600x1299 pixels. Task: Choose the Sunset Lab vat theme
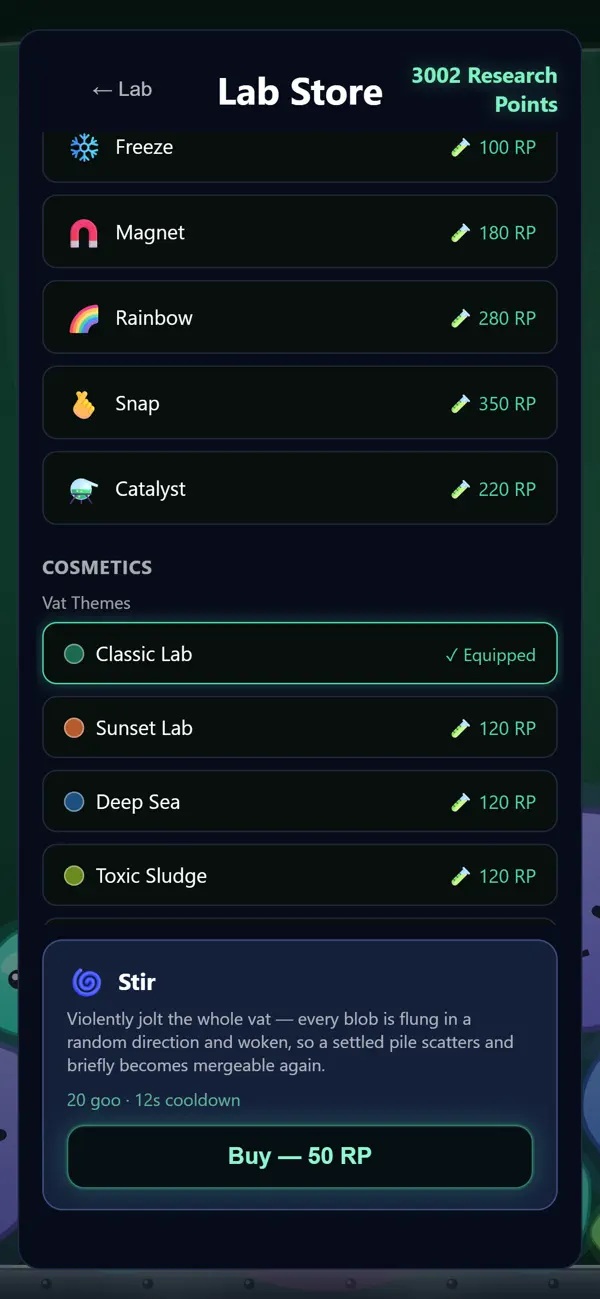(300, 728)
